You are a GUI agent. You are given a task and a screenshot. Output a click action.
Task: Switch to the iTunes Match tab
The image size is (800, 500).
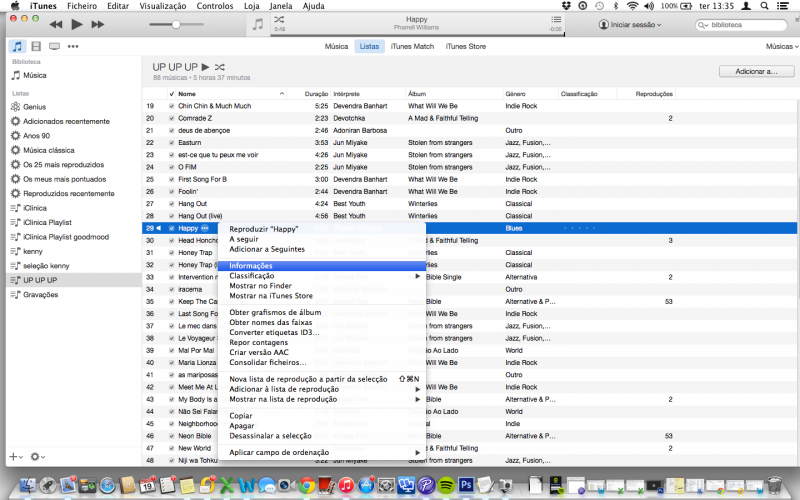point(412,46)
